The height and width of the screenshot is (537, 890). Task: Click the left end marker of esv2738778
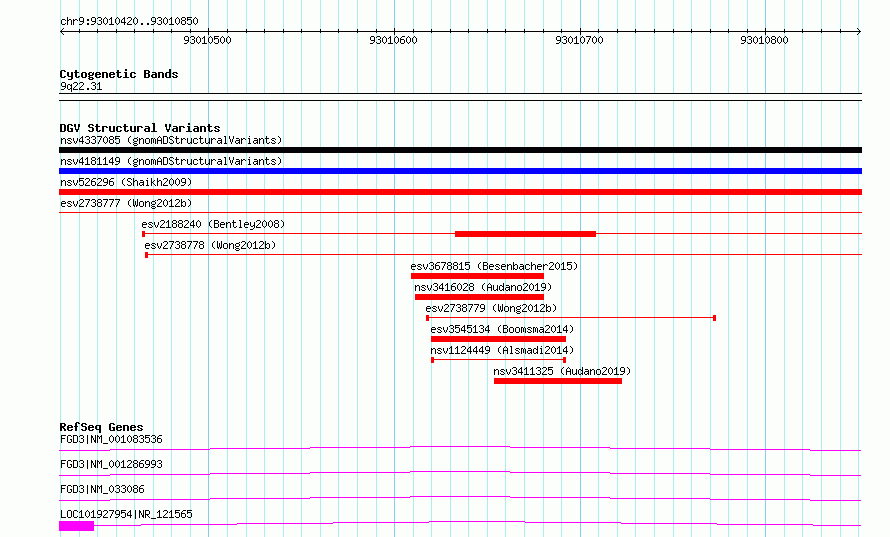(146, 255)
